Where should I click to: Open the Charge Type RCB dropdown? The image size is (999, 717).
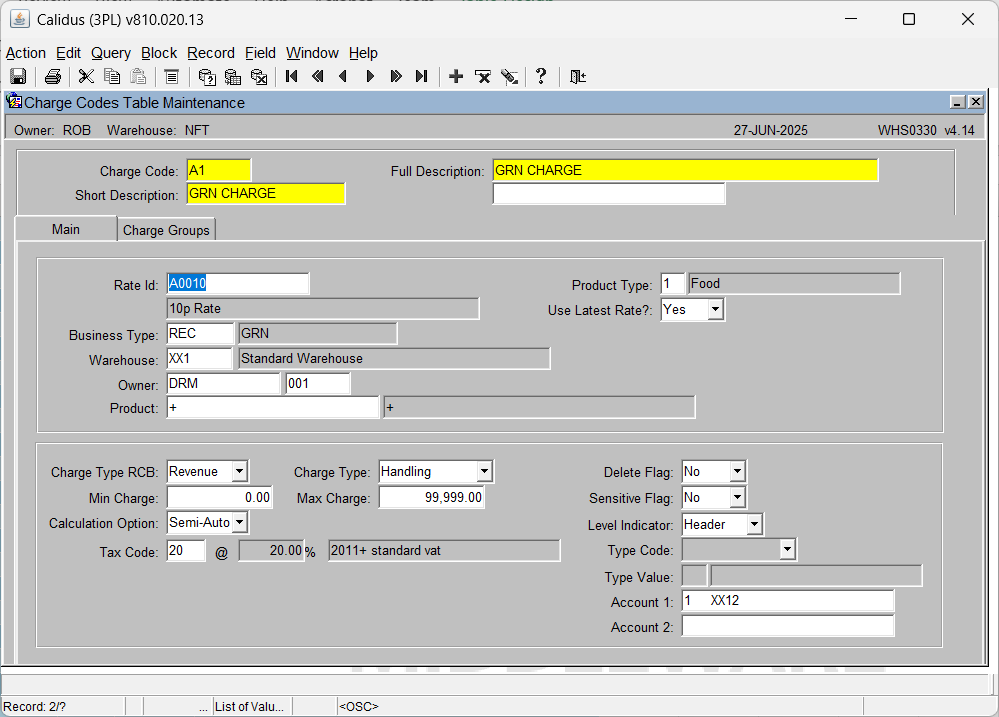239,472
